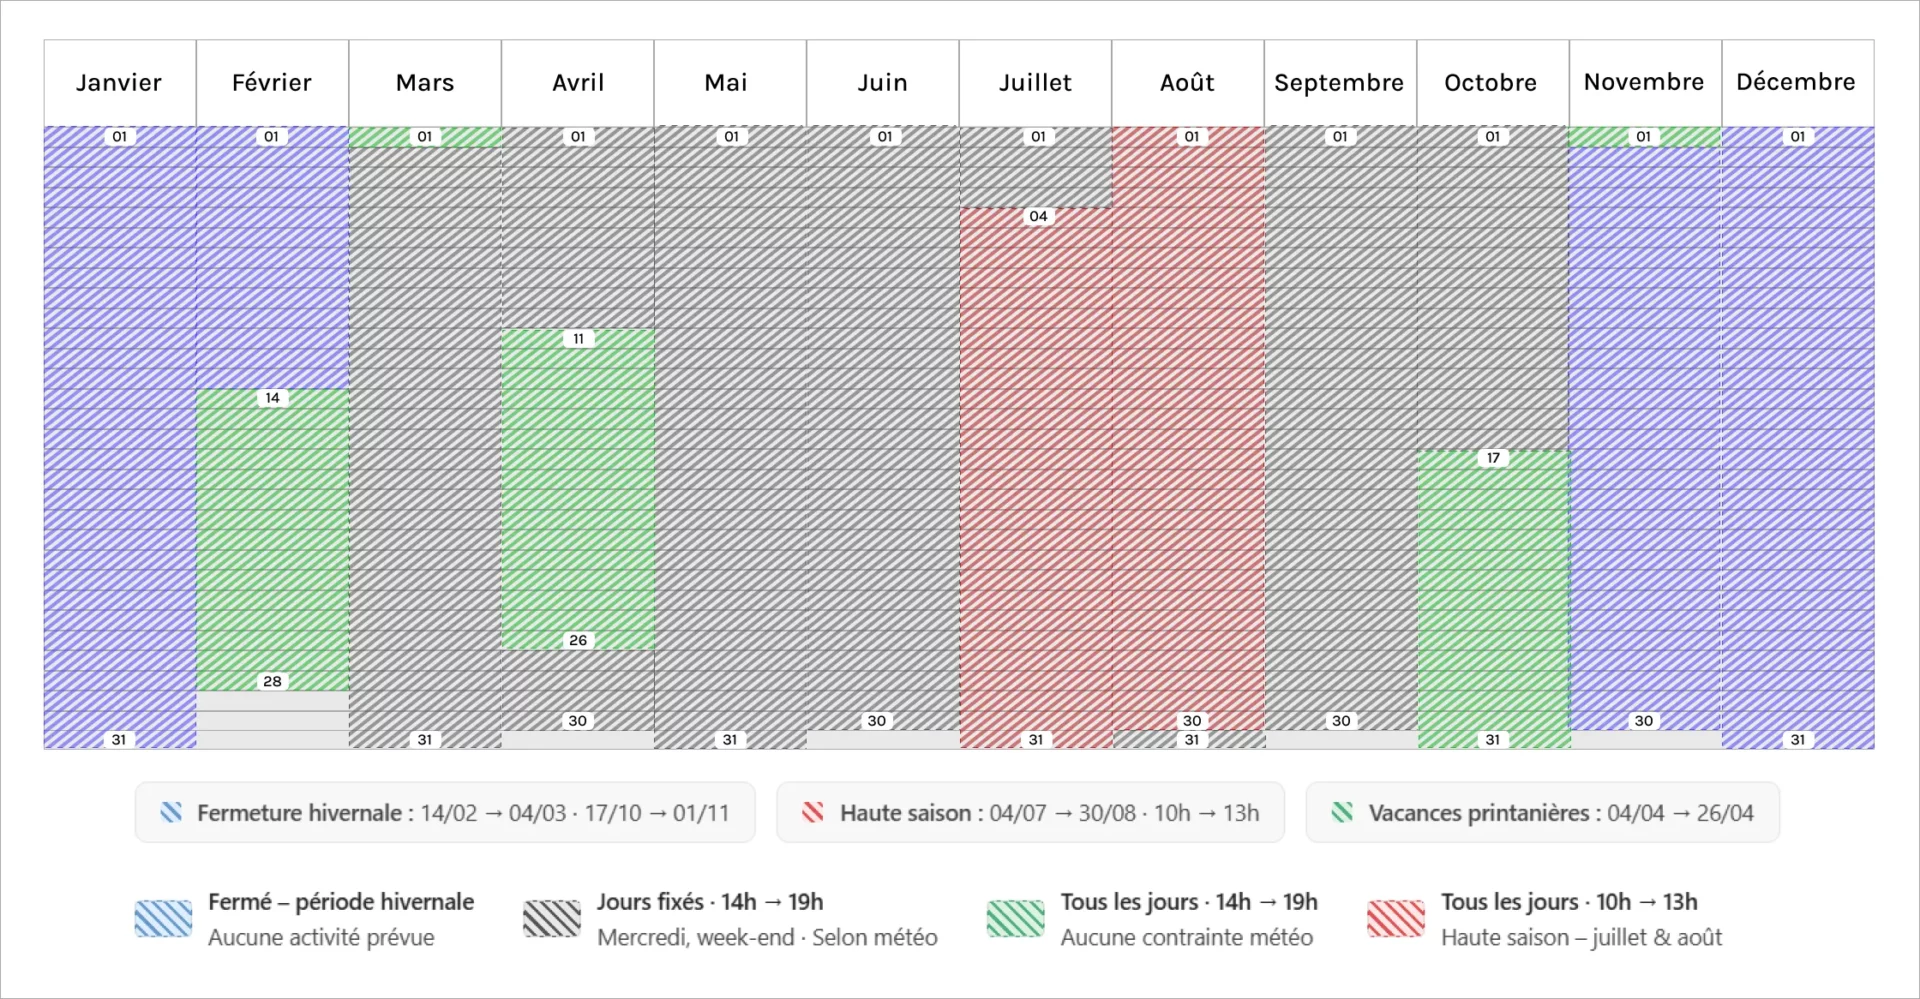
Task: Select the Décembre month header
Action: tap(1796, 83)
